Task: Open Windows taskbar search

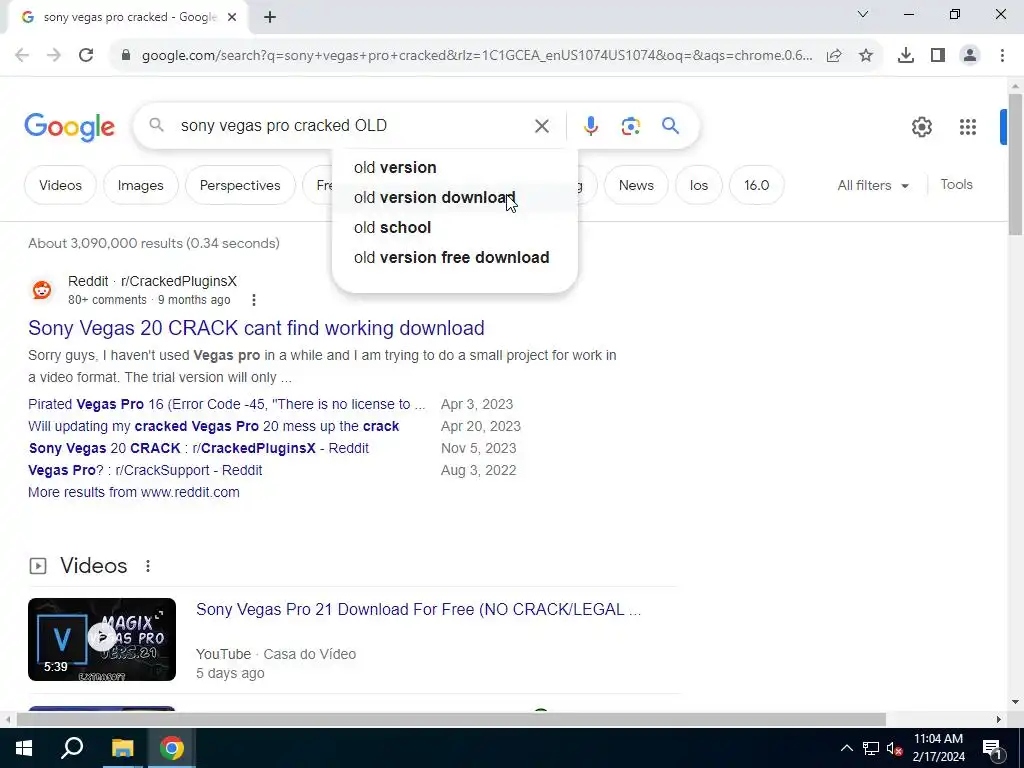Action: click(x=72, y=748)
